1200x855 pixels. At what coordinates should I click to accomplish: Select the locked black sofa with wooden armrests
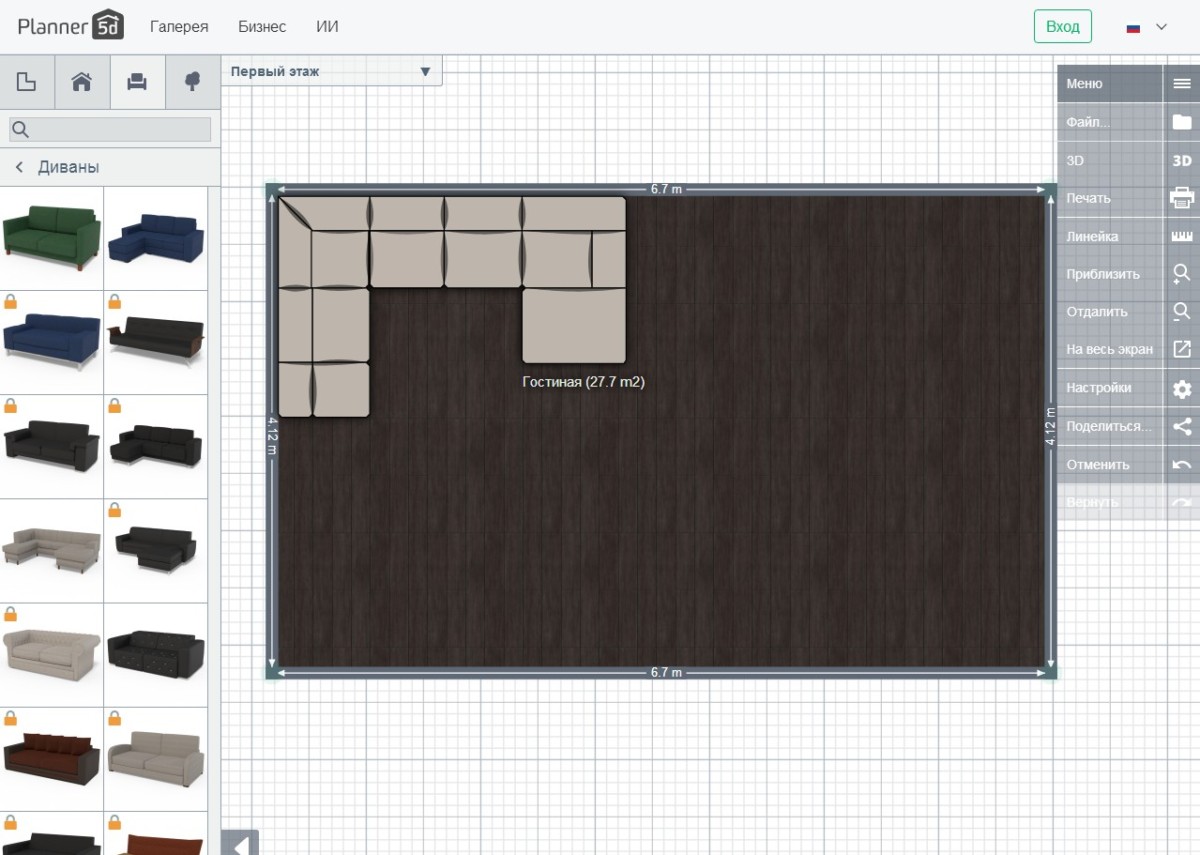coord(156,342)
